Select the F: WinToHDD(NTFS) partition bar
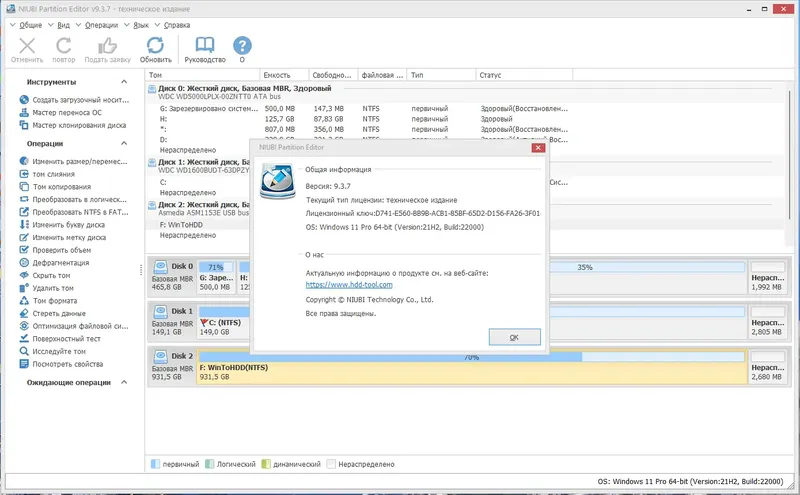800x495 pixels. tap(472, 366)
